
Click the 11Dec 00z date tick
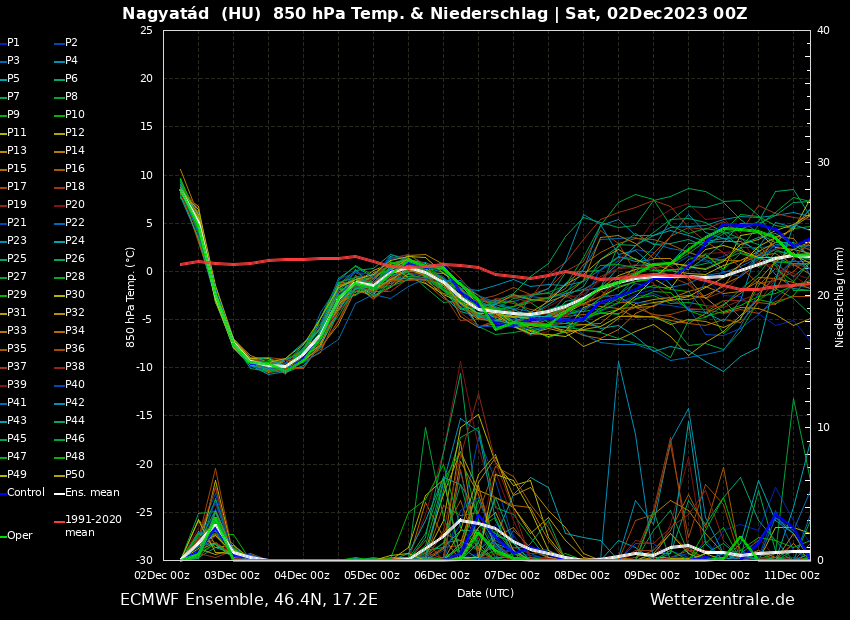(792, 575)
